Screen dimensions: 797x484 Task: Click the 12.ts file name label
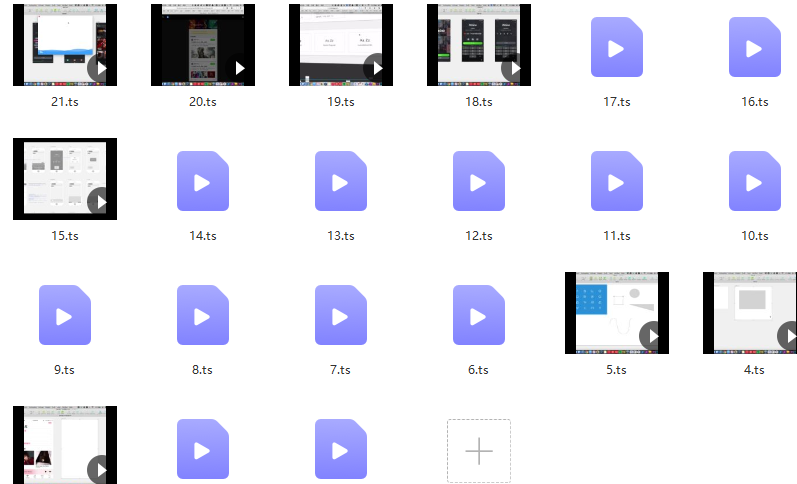pos(479,236)
